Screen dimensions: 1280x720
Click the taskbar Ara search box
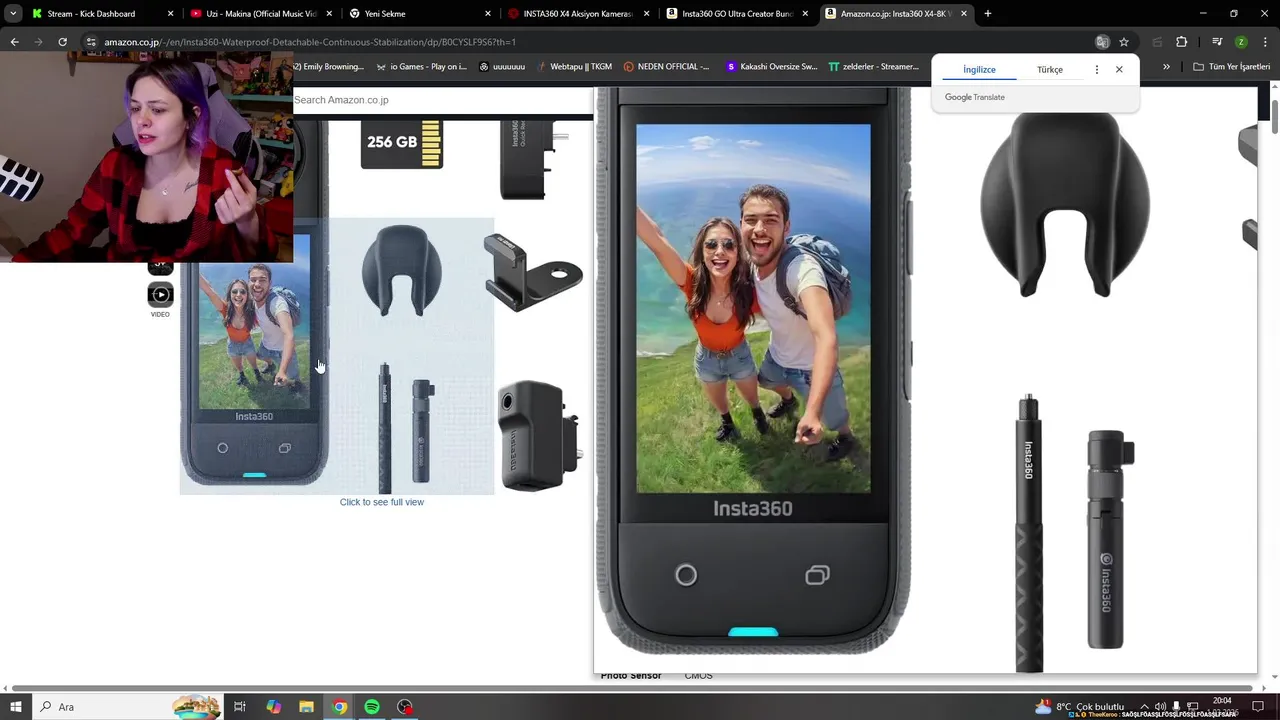pyautogui.click(x=128, y=707)
